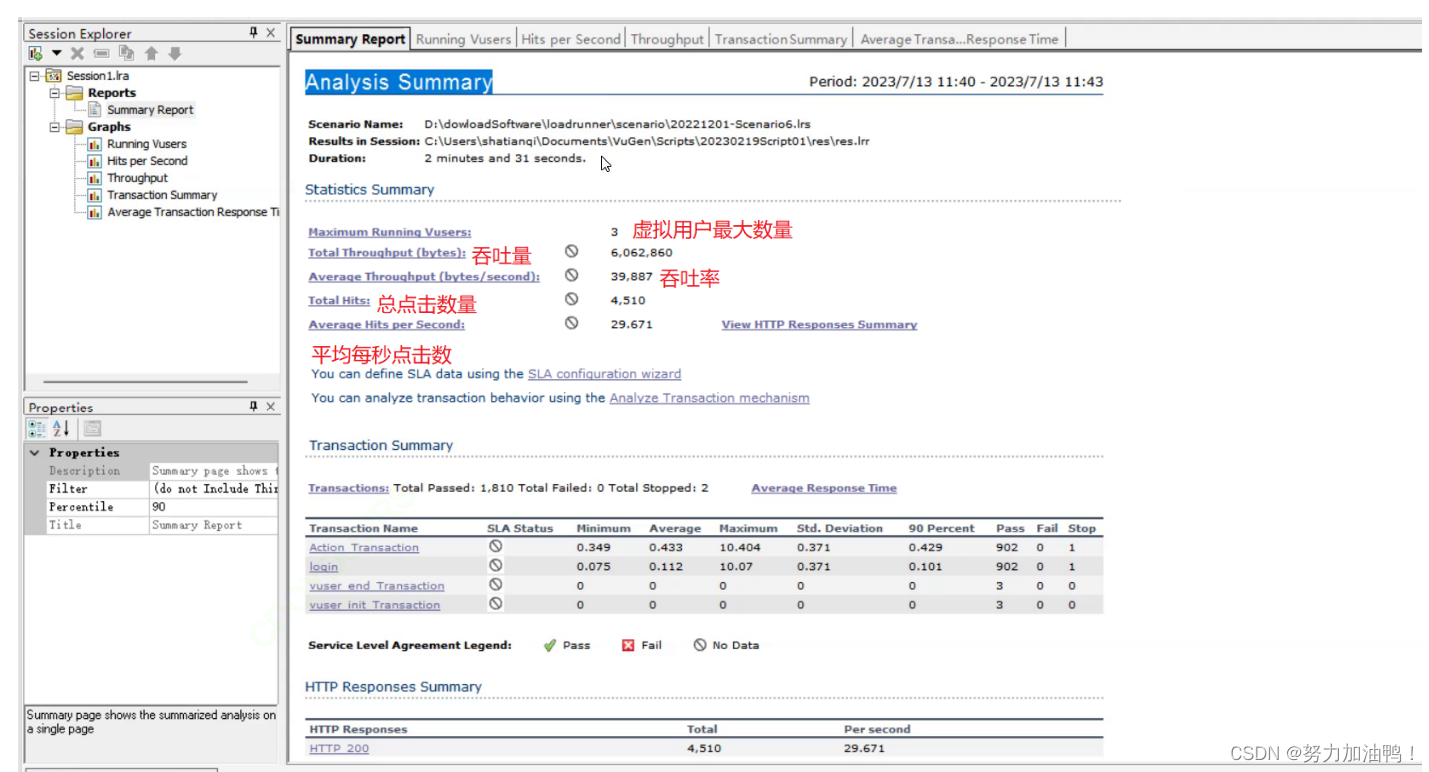
Task: Click the Alphabetical sort A-Z icon in Properties
Action: coord(61,428)
